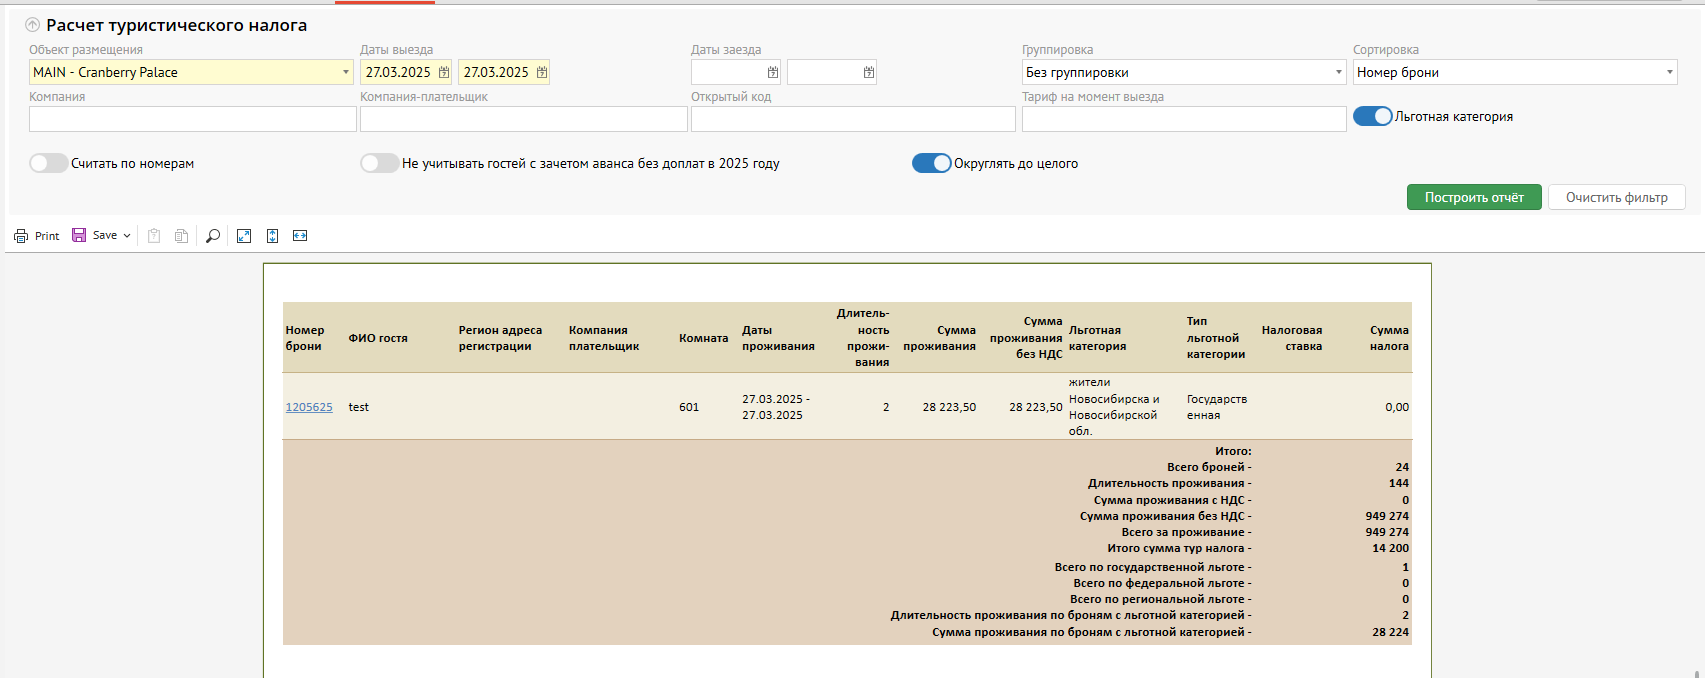Toggle off the Льготная категория switch
Image resolution: width=1705 pixels, height=678 pixels.
pyautogui.click(x=1372, y=116)
